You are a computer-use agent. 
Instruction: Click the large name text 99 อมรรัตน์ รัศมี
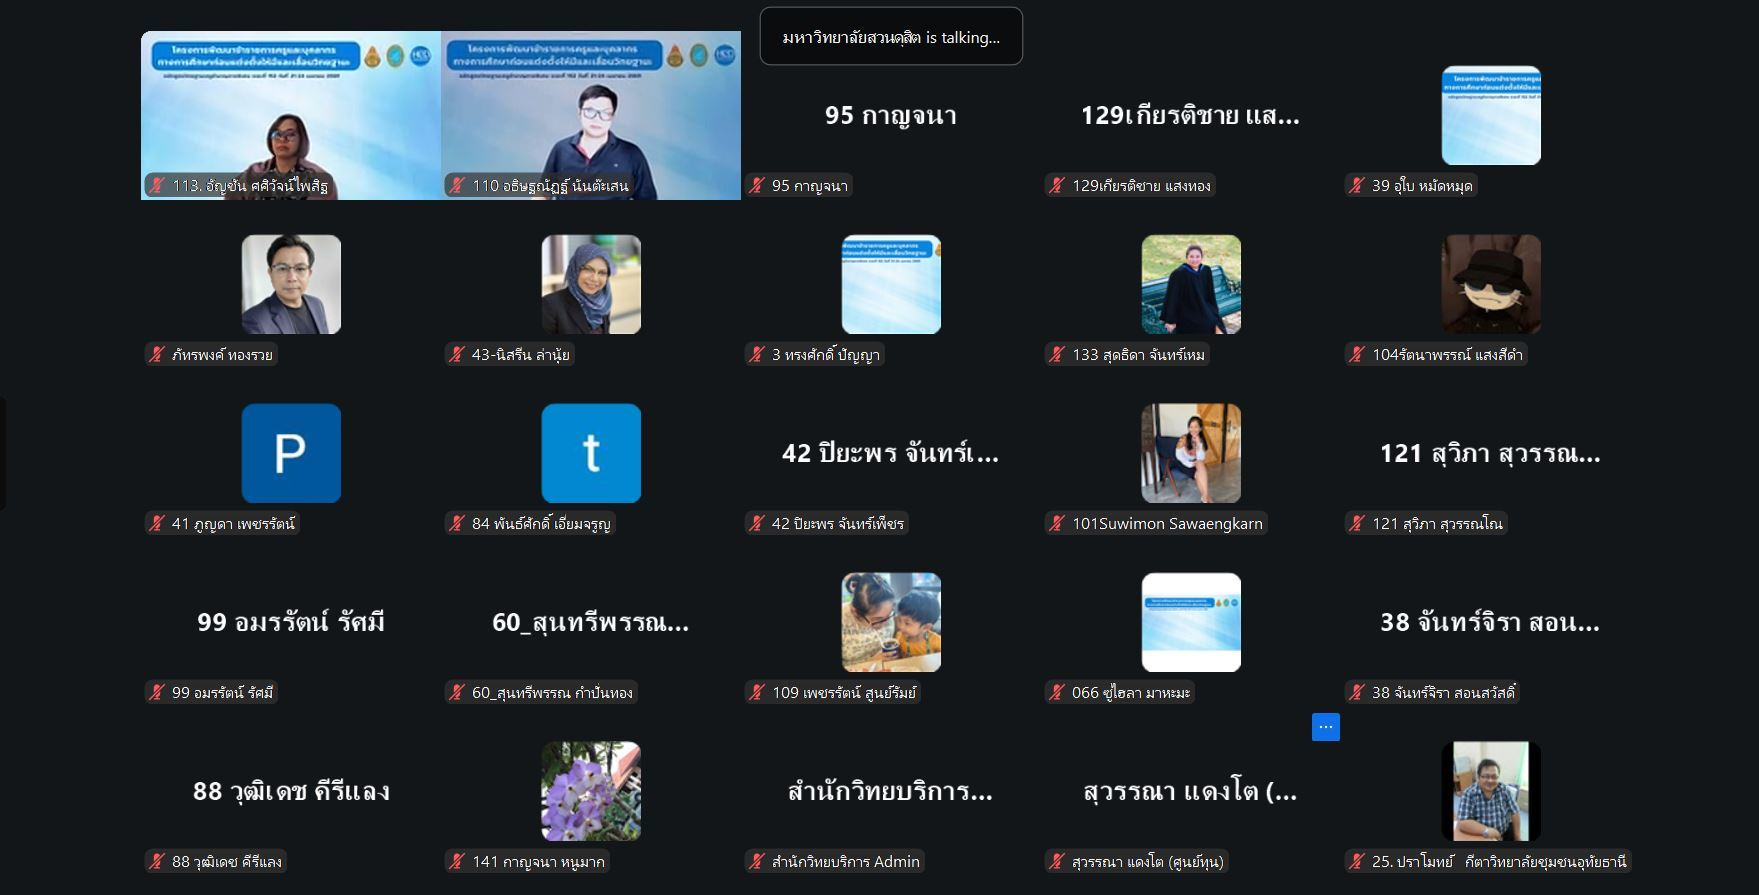point(291,623)
